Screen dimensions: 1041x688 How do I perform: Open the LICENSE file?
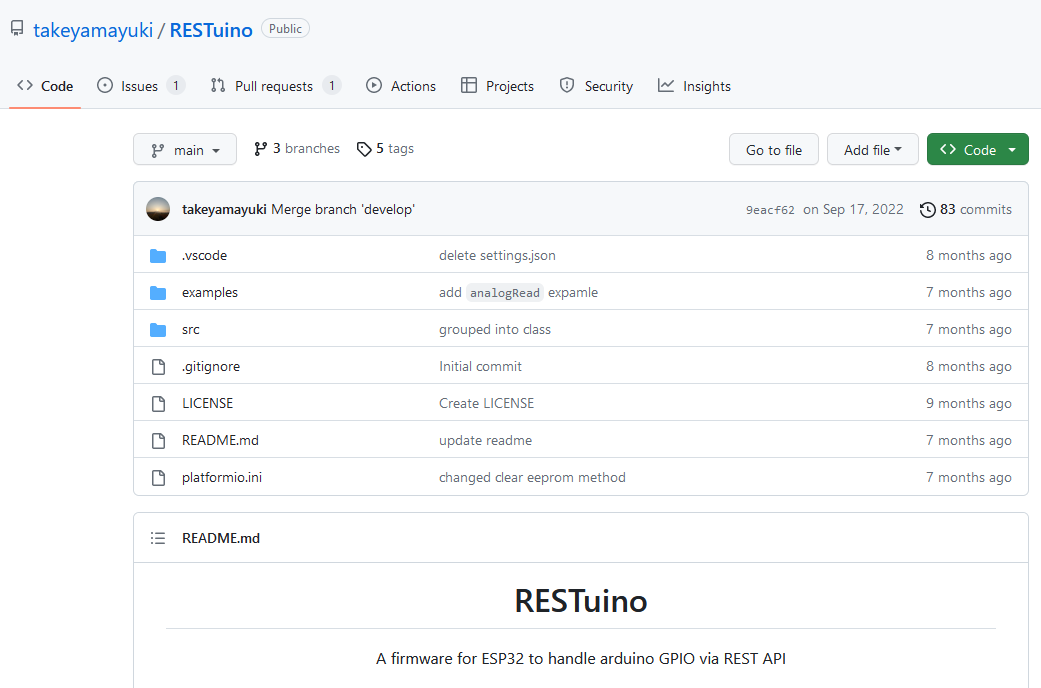(208, 404)
